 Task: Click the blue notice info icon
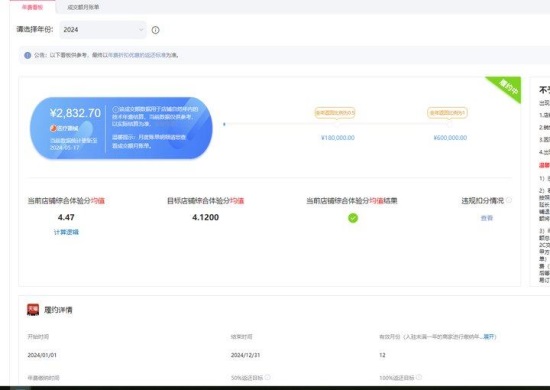[28, 55]
